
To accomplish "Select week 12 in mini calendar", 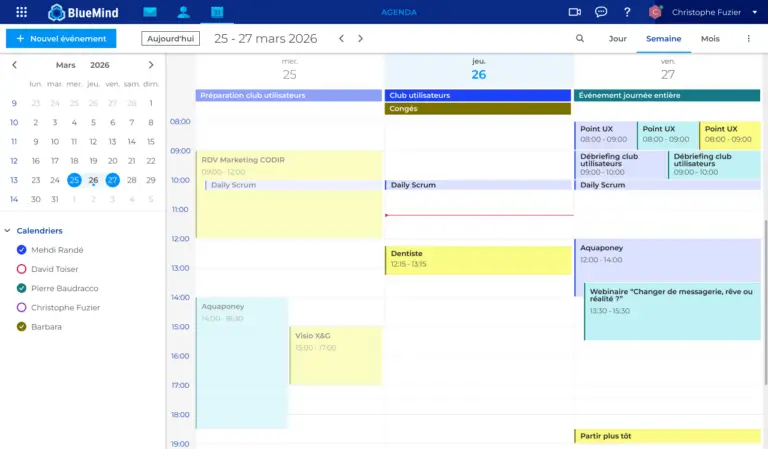I will [14, 161].
